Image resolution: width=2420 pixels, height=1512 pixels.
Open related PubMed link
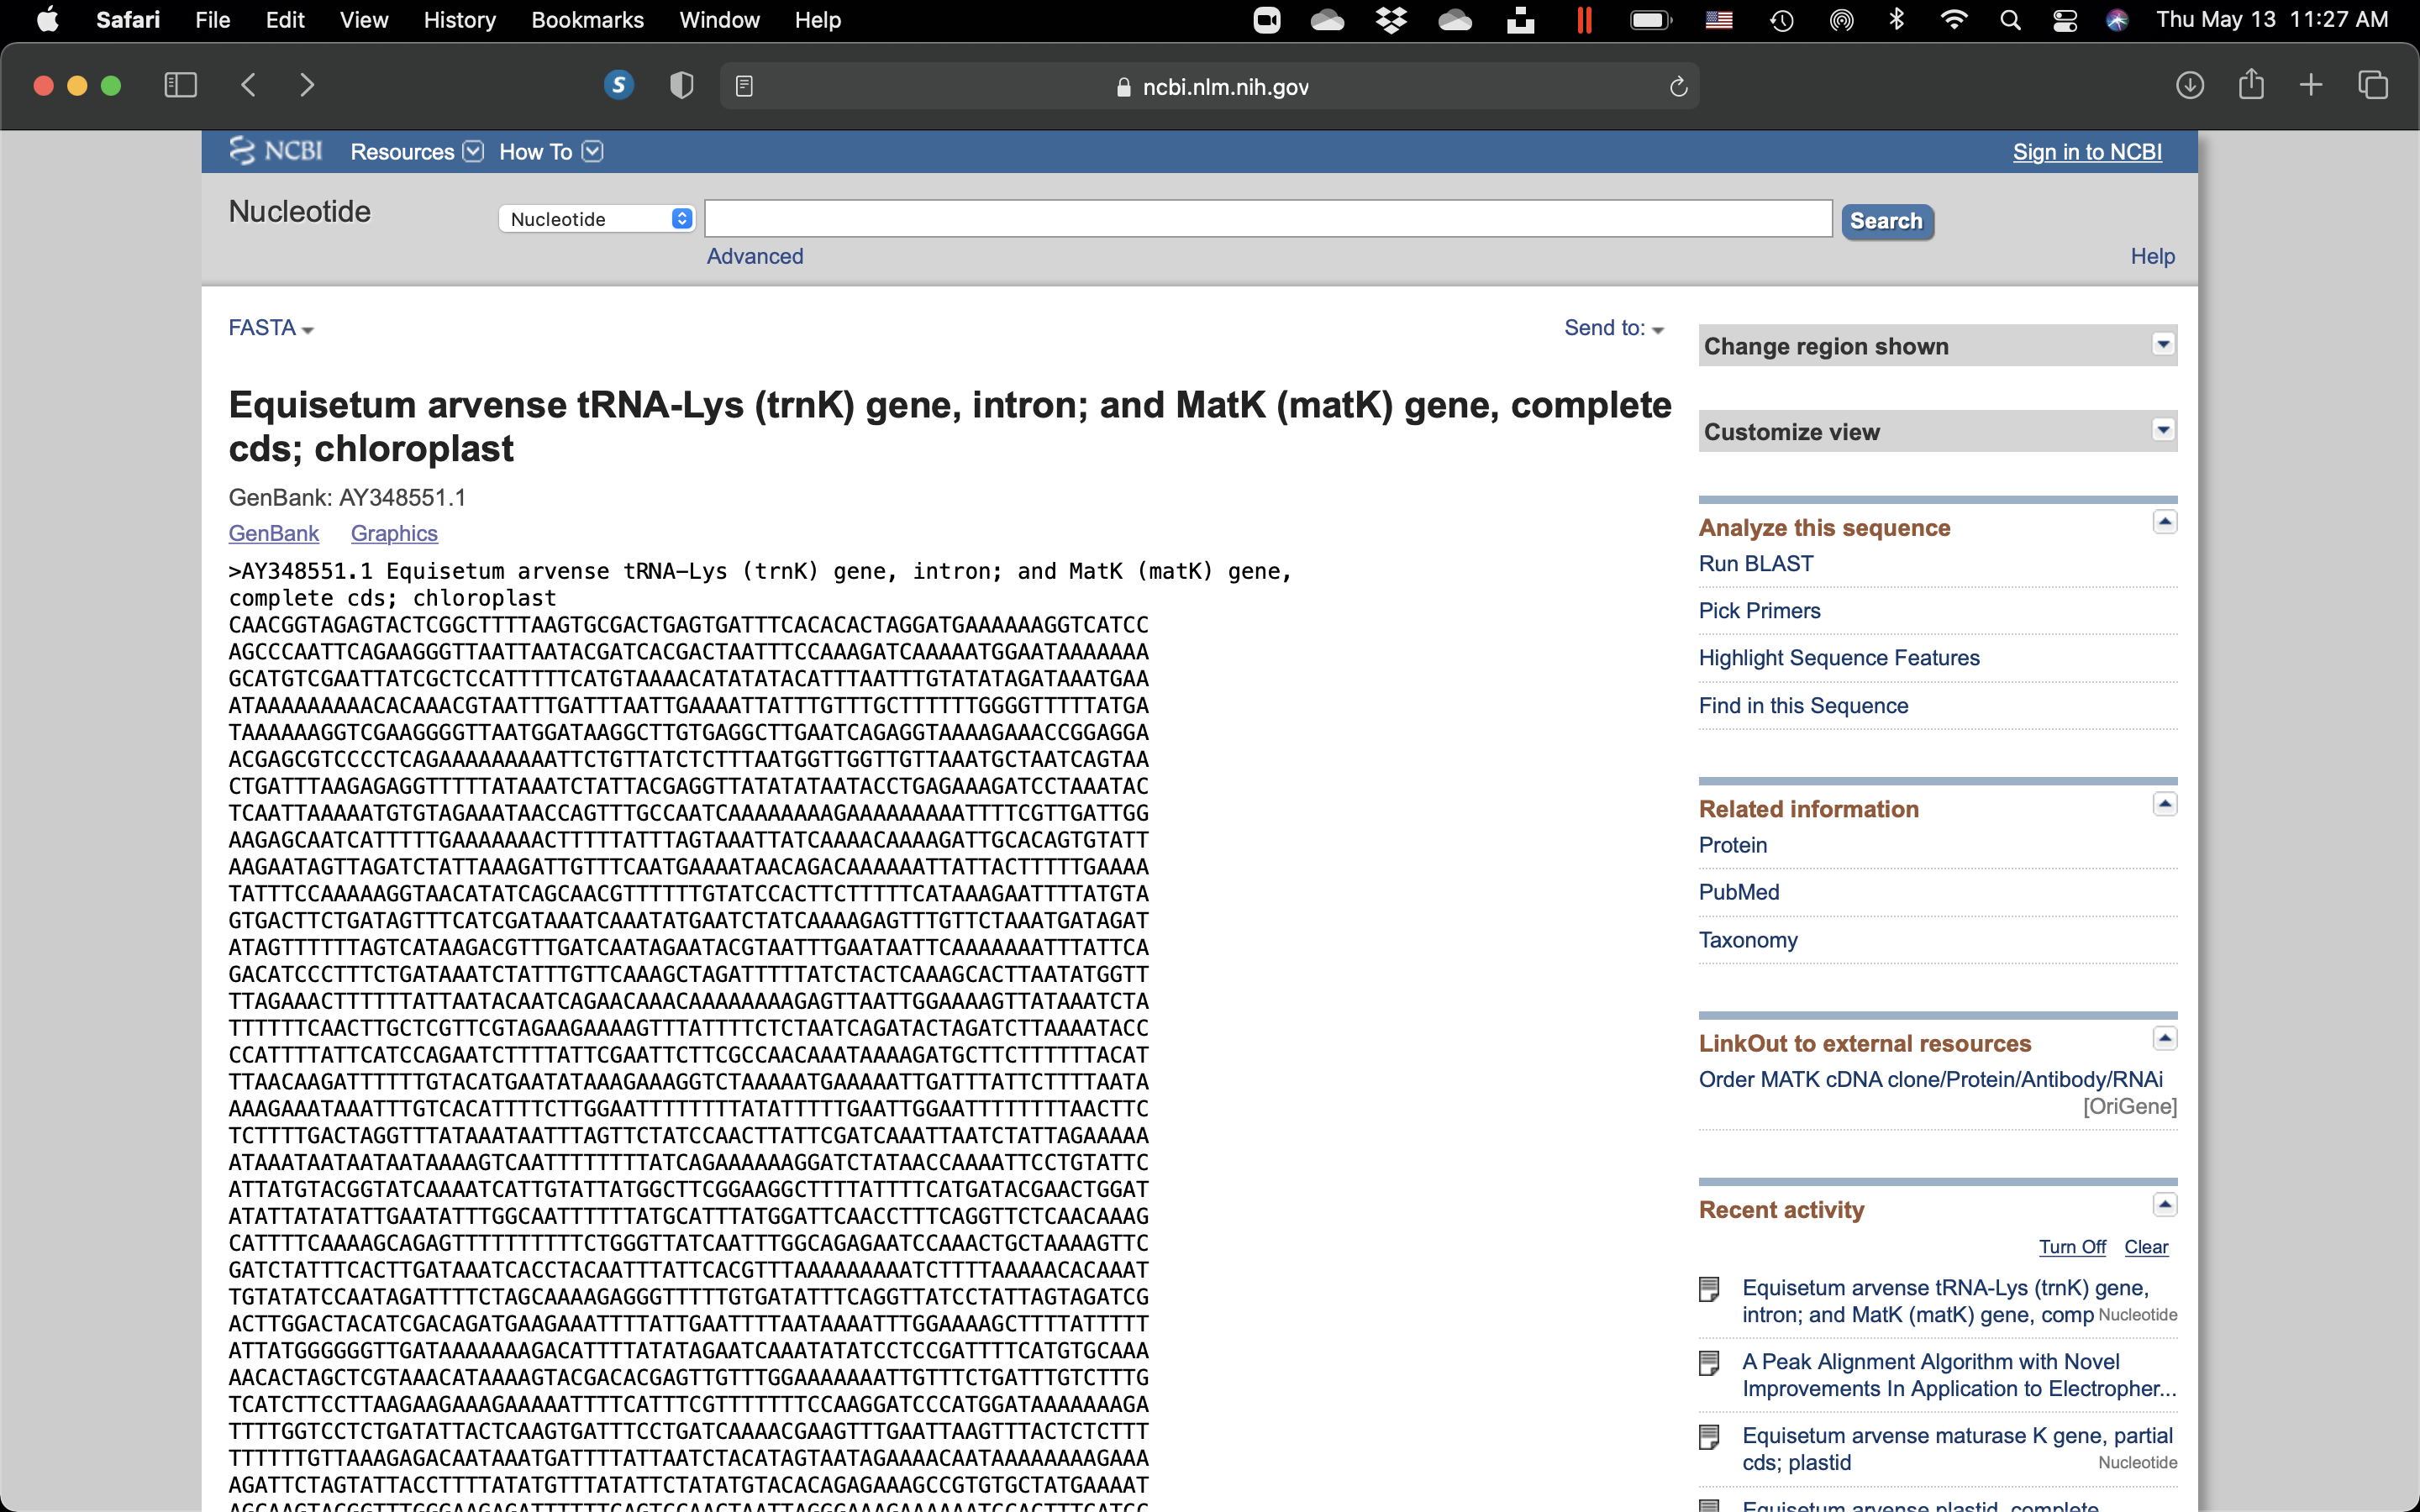coord(1739,893)
